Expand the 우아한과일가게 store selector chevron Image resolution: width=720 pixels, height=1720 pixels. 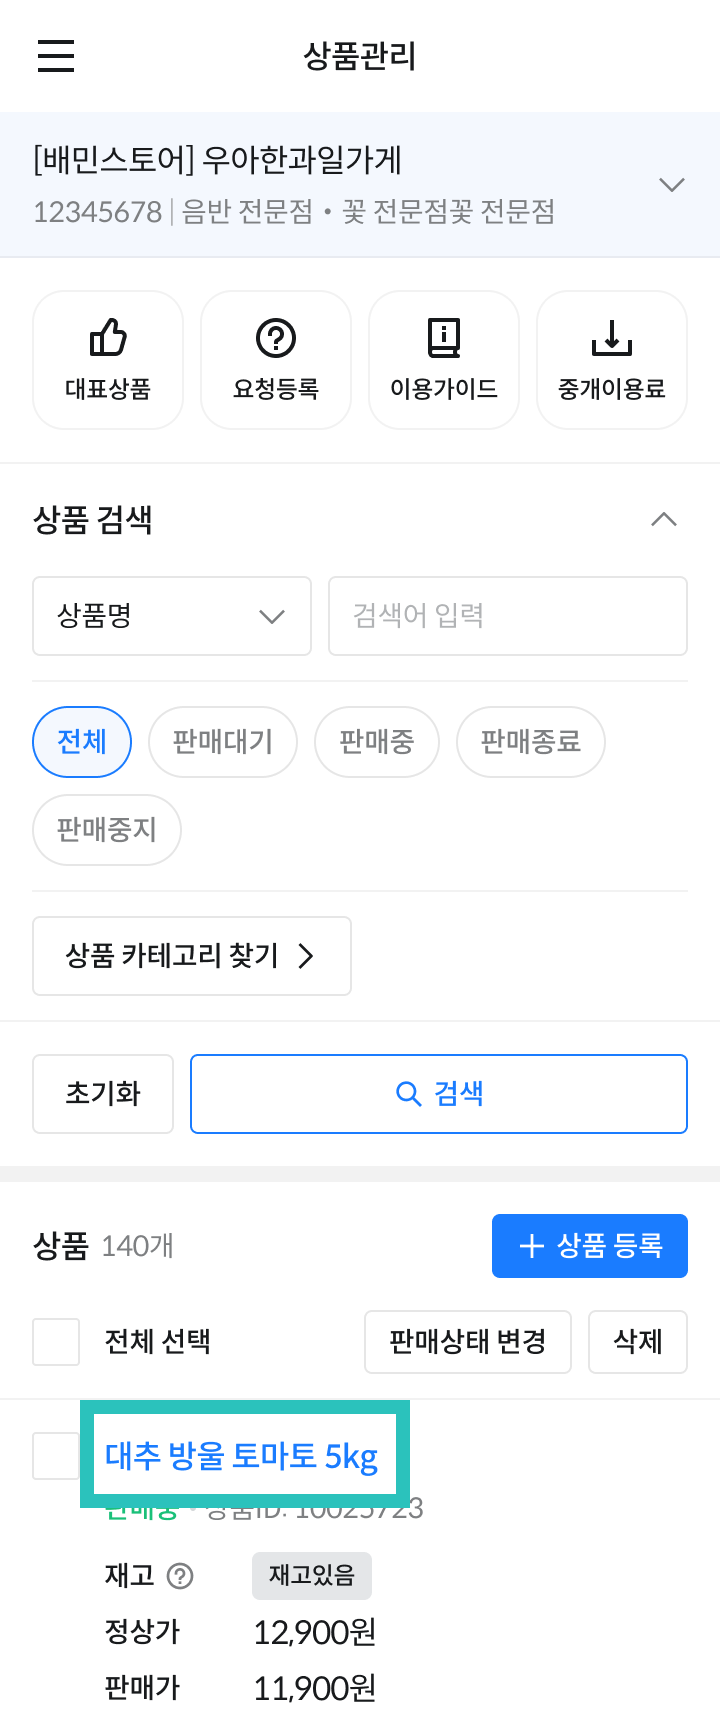(x=672, y=185)
